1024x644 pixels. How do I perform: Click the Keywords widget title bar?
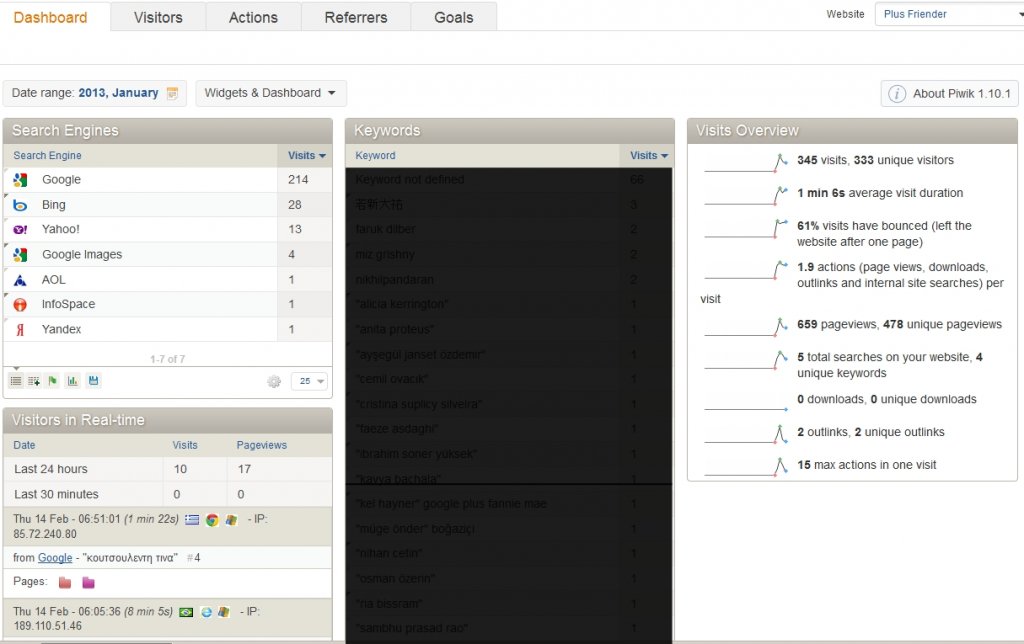click(510, 131)
